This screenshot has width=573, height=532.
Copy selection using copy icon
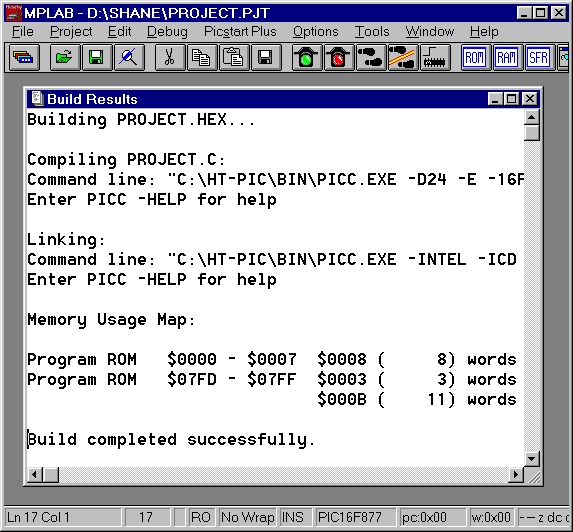point(202,57)
